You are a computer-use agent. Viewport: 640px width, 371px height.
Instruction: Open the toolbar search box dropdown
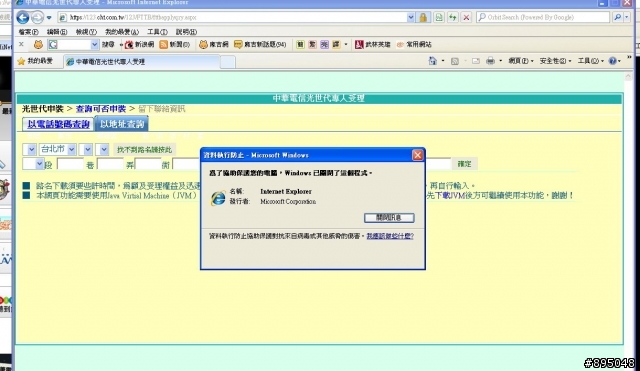point(94,44)
